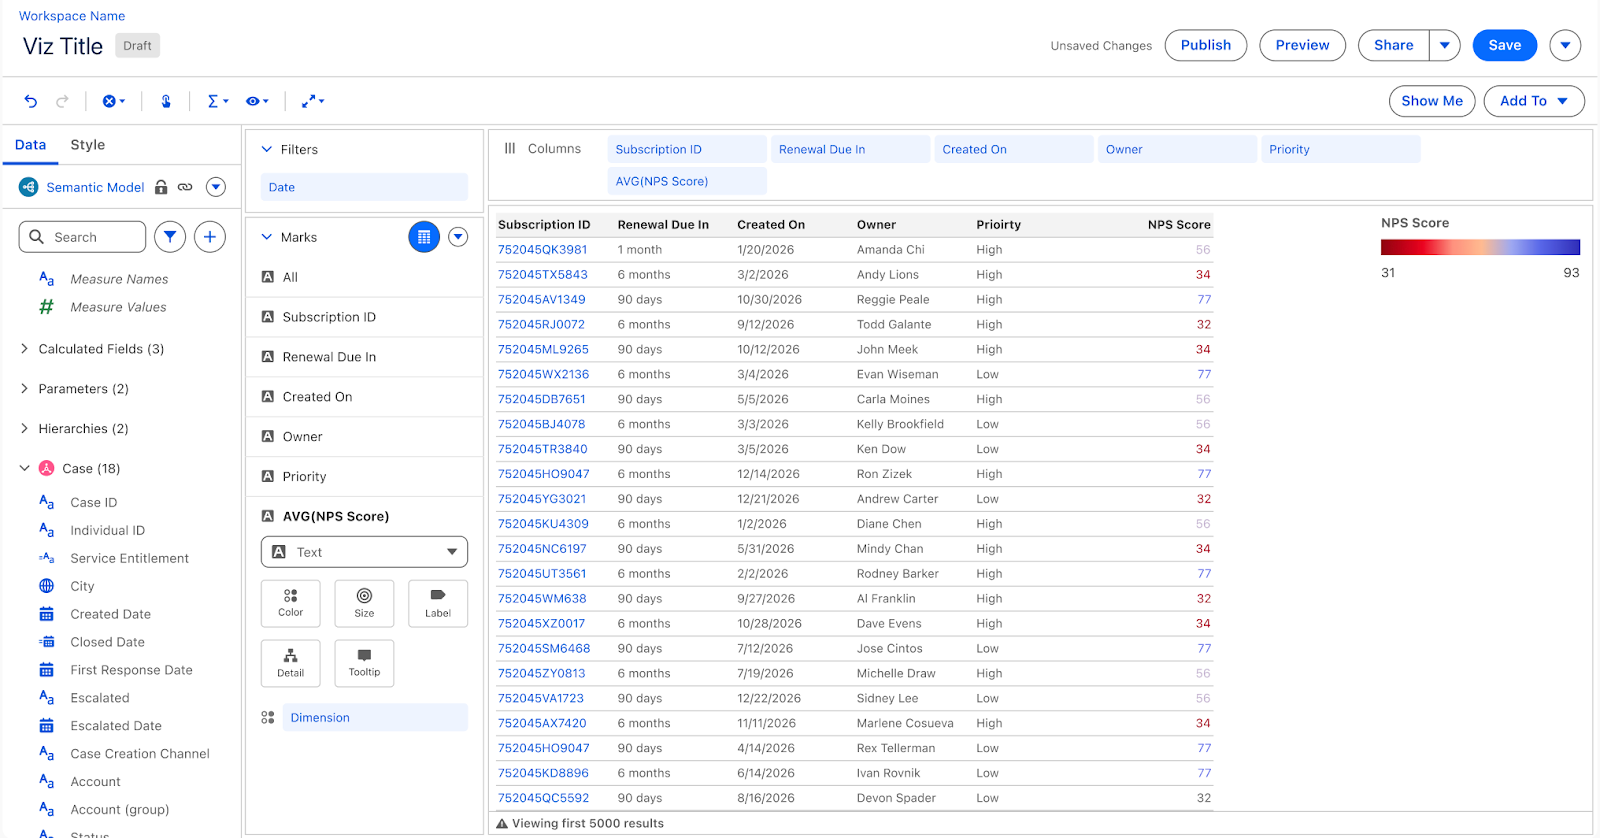
Task: Click the Size mark property
Action: click(364, 603)
